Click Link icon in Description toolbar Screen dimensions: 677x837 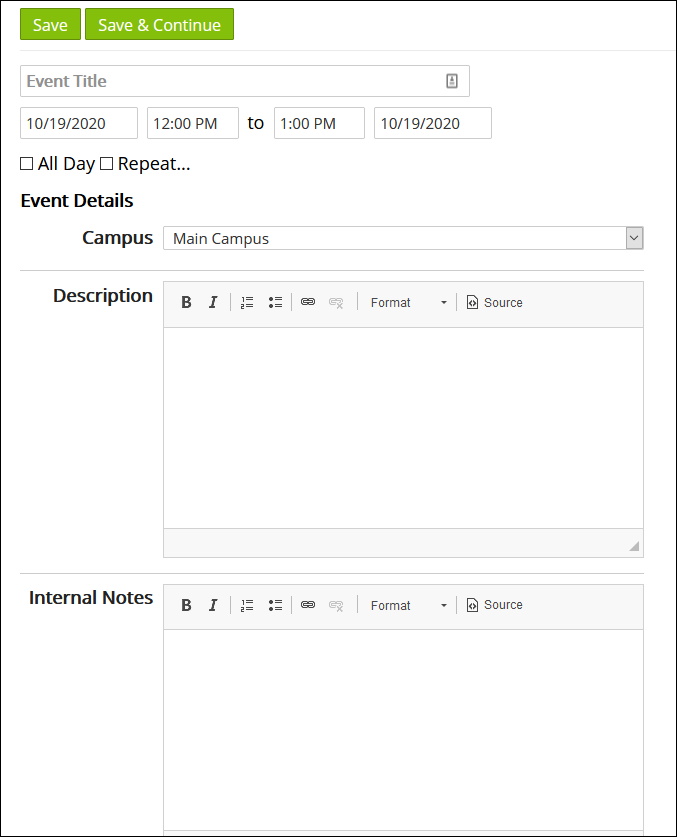coord(308,303)
